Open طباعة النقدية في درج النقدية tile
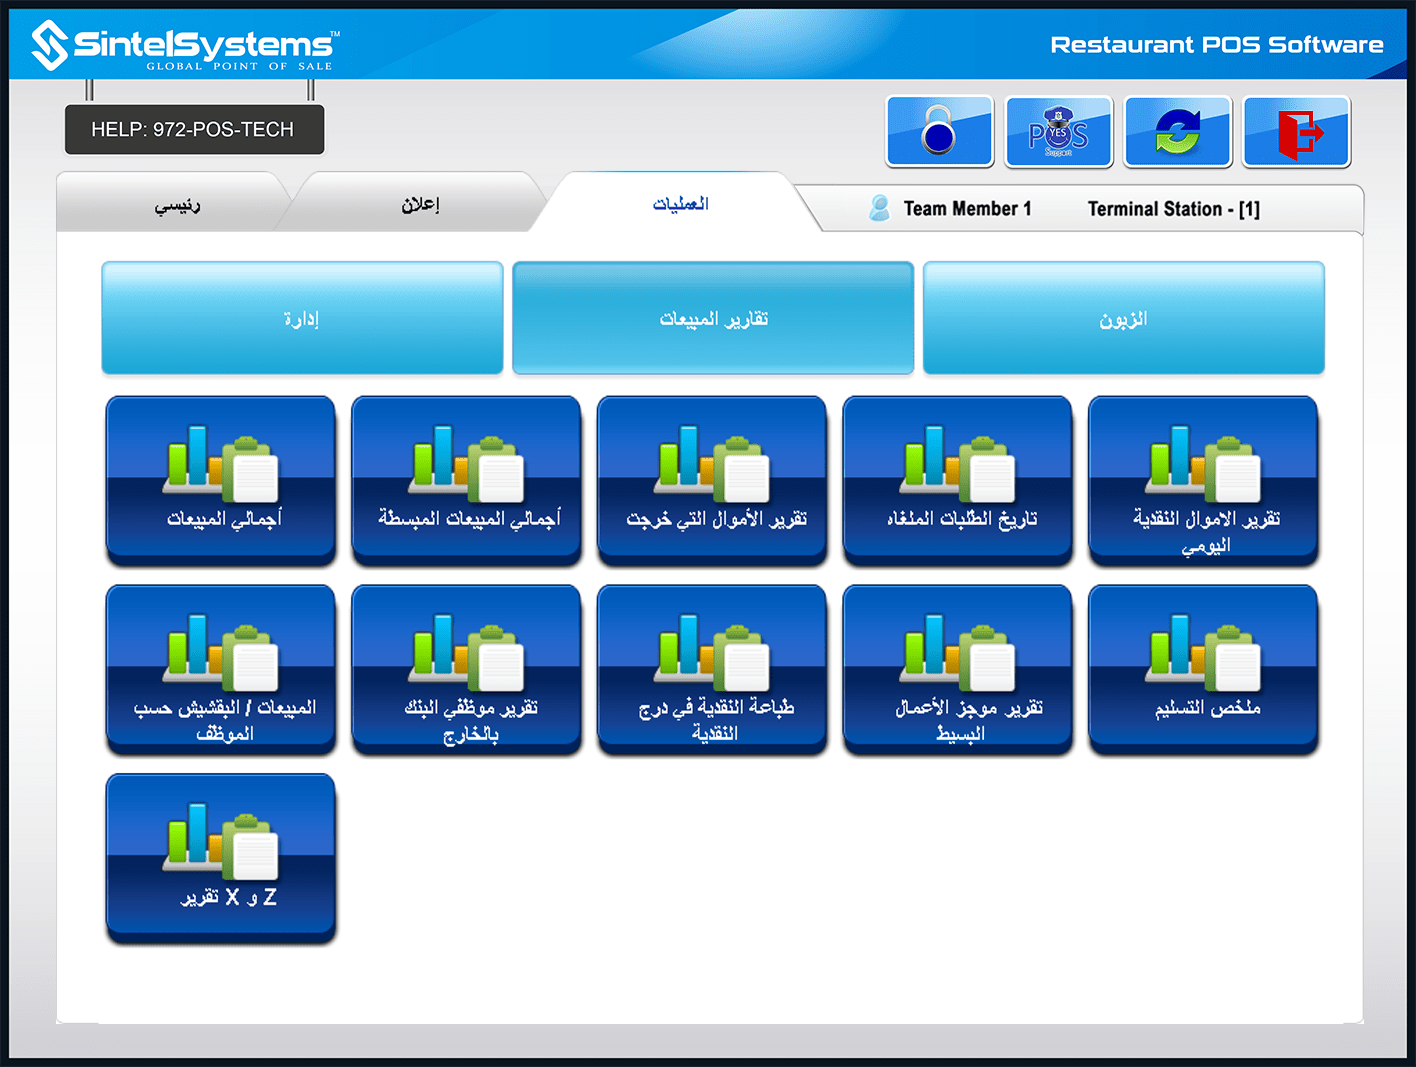 click(712, 670)
